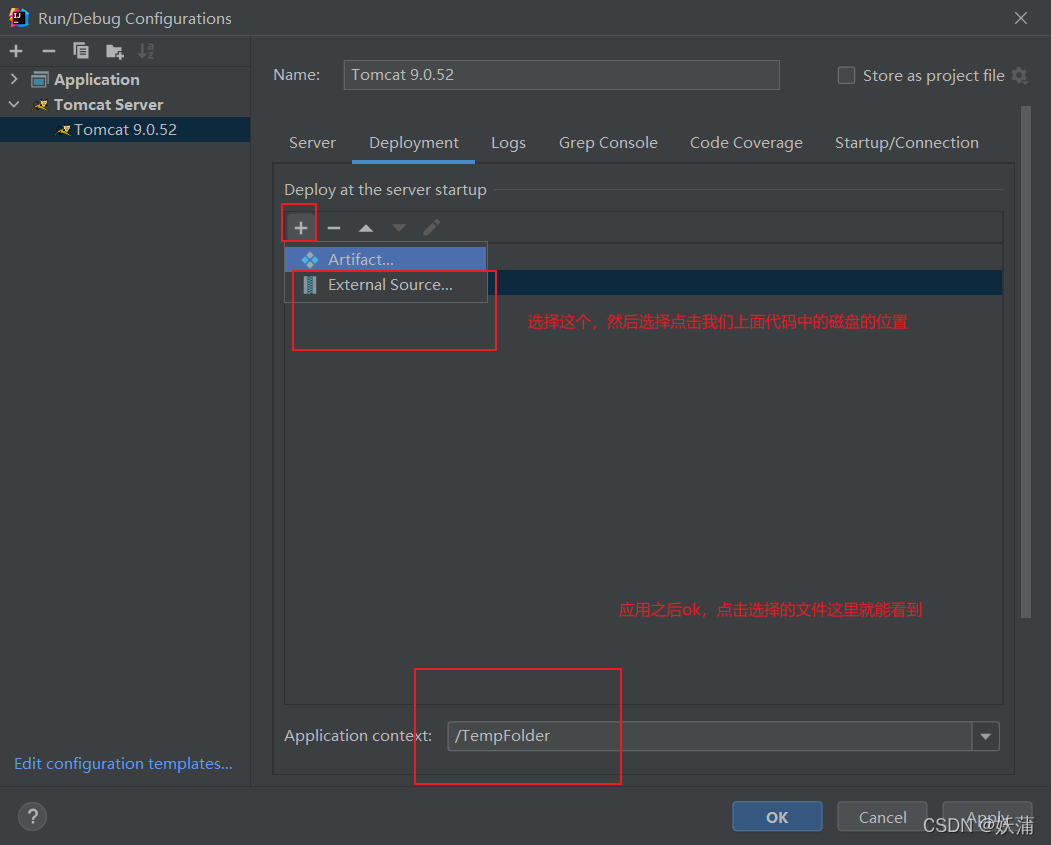The width and height of the screenshot is (1051, 845).
Task: Open the Logs tab
Action: pos(508,143)
